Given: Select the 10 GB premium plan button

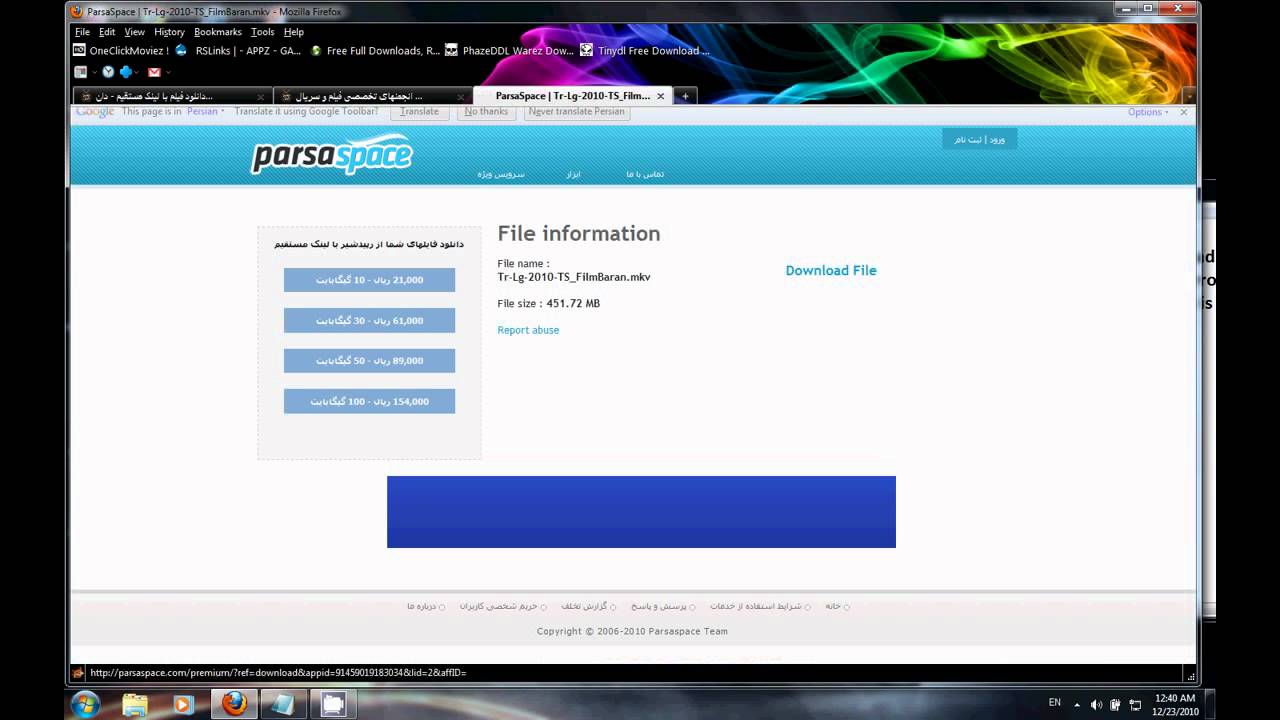Looking at the screenshot, I should point(369,280).
